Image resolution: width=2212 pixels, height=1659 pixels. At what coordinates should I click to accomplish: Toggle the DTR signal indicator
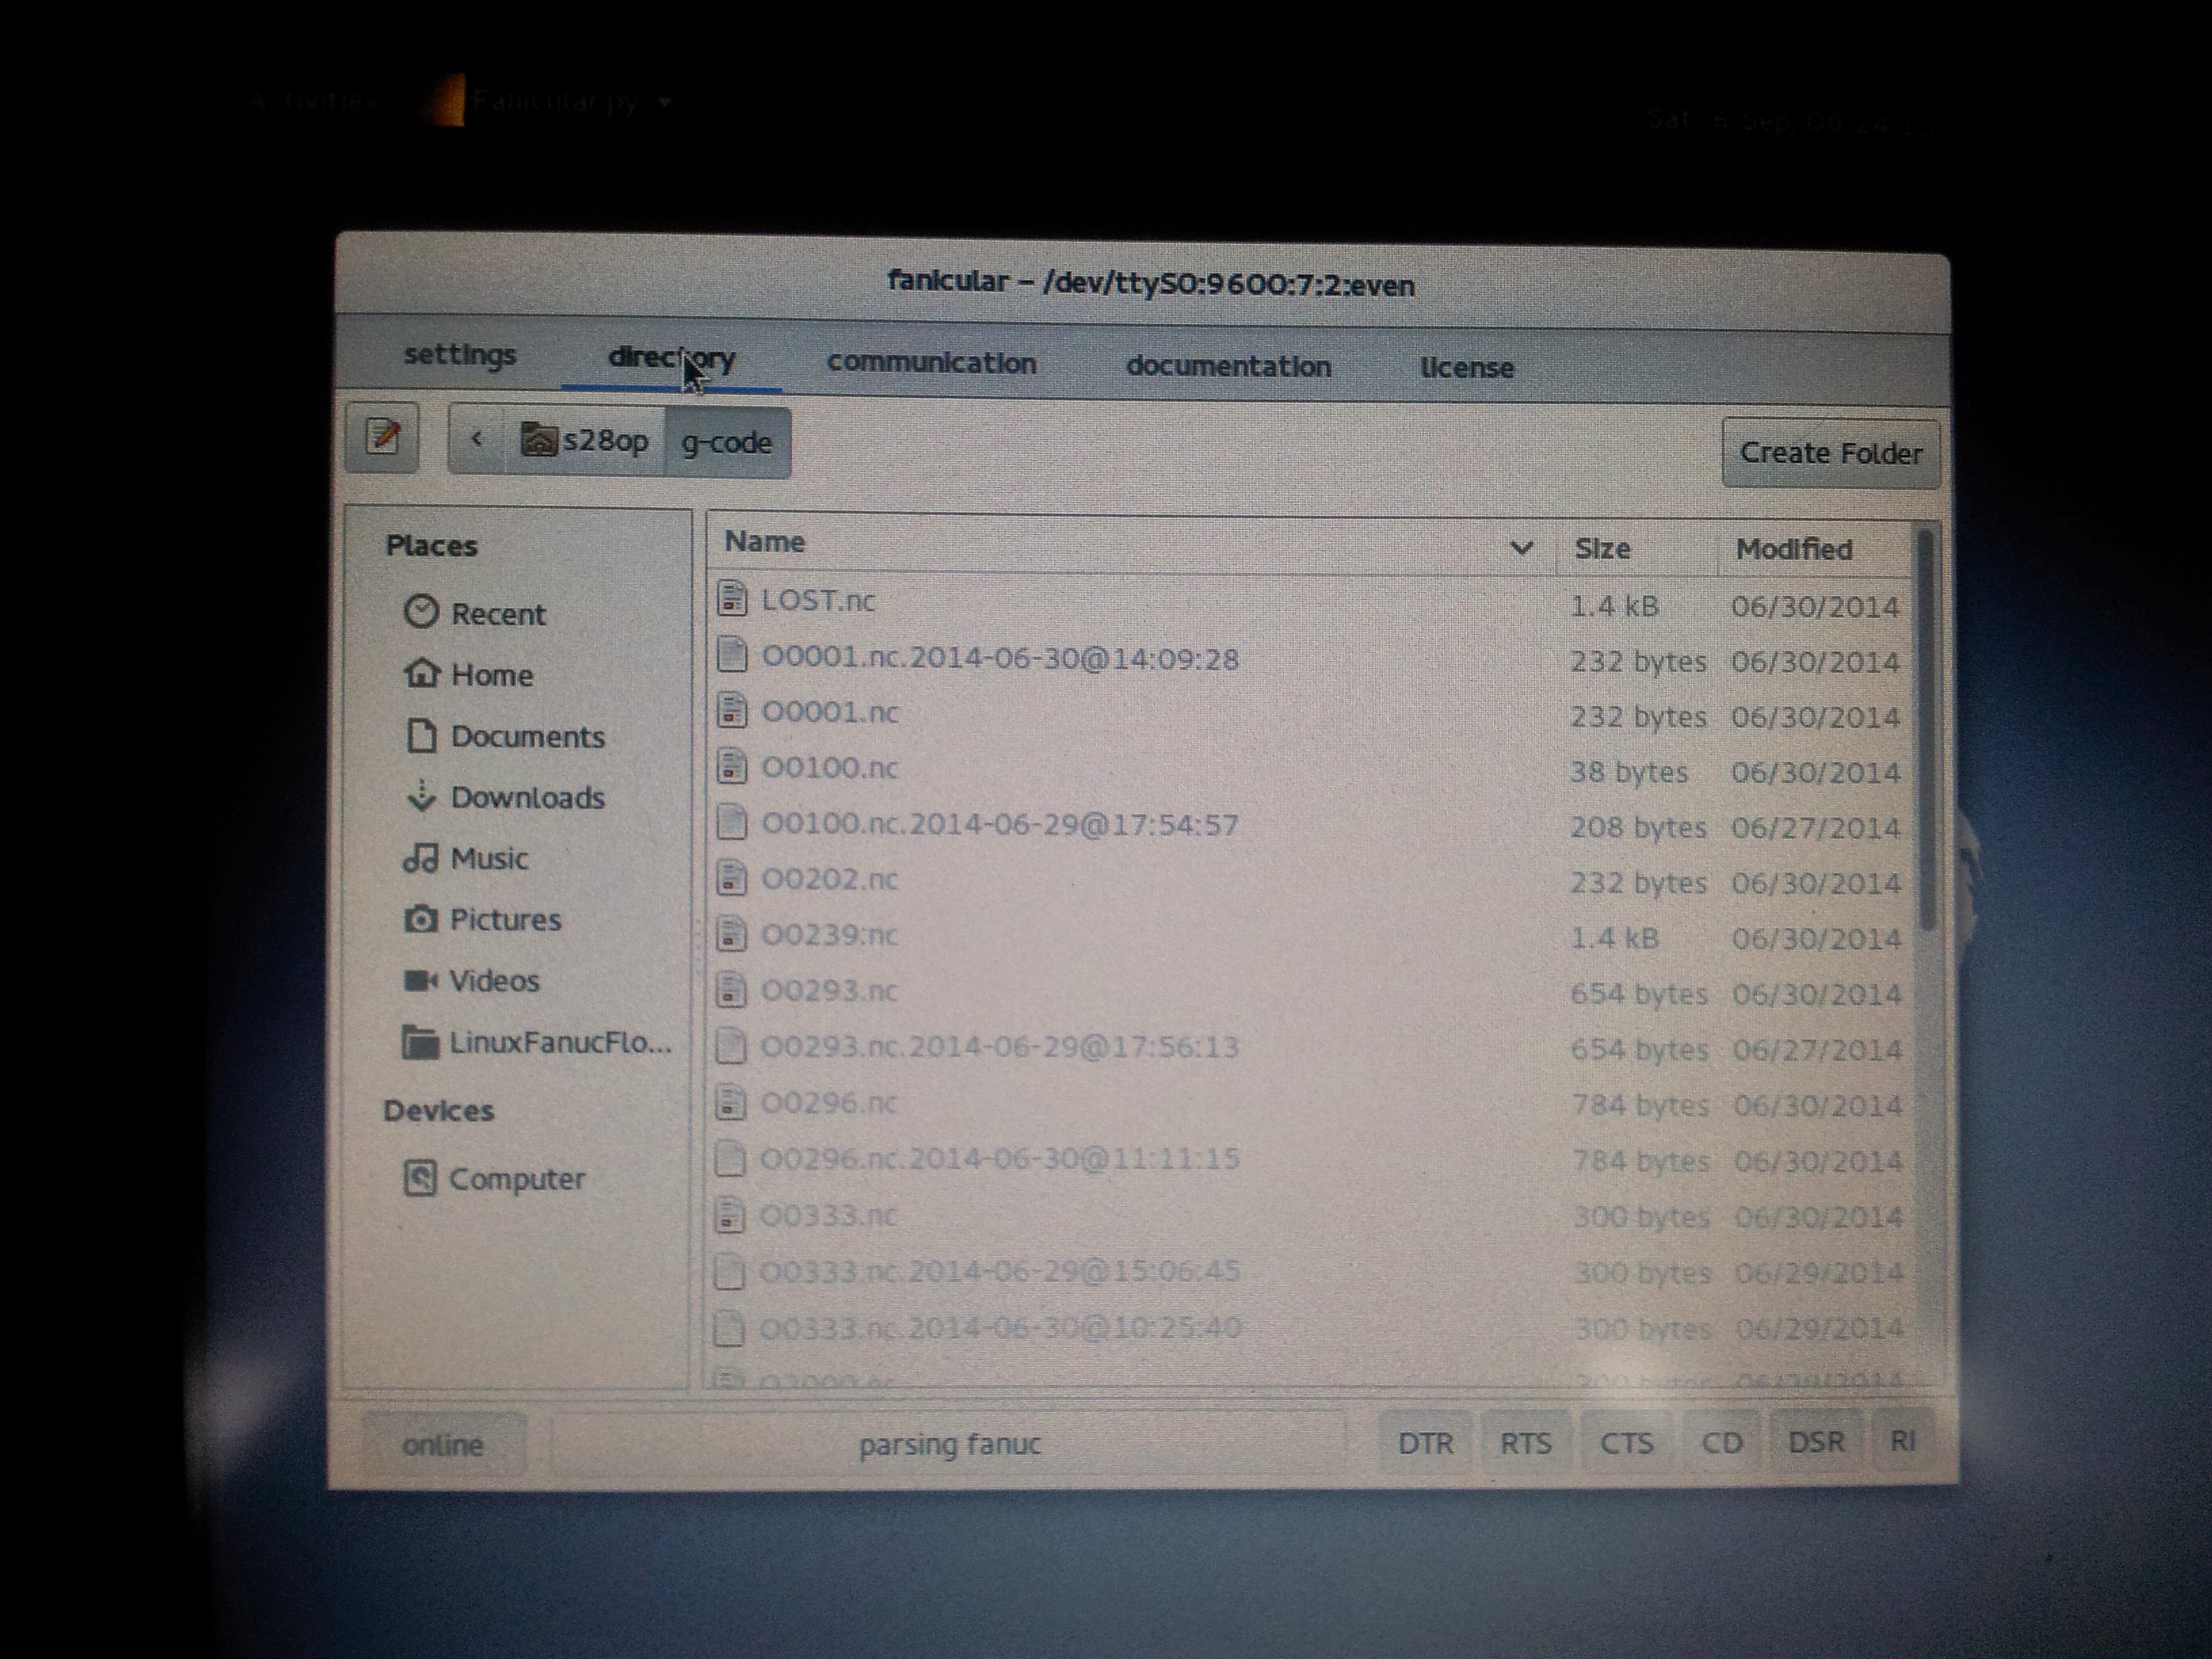click(1425, 1443)
